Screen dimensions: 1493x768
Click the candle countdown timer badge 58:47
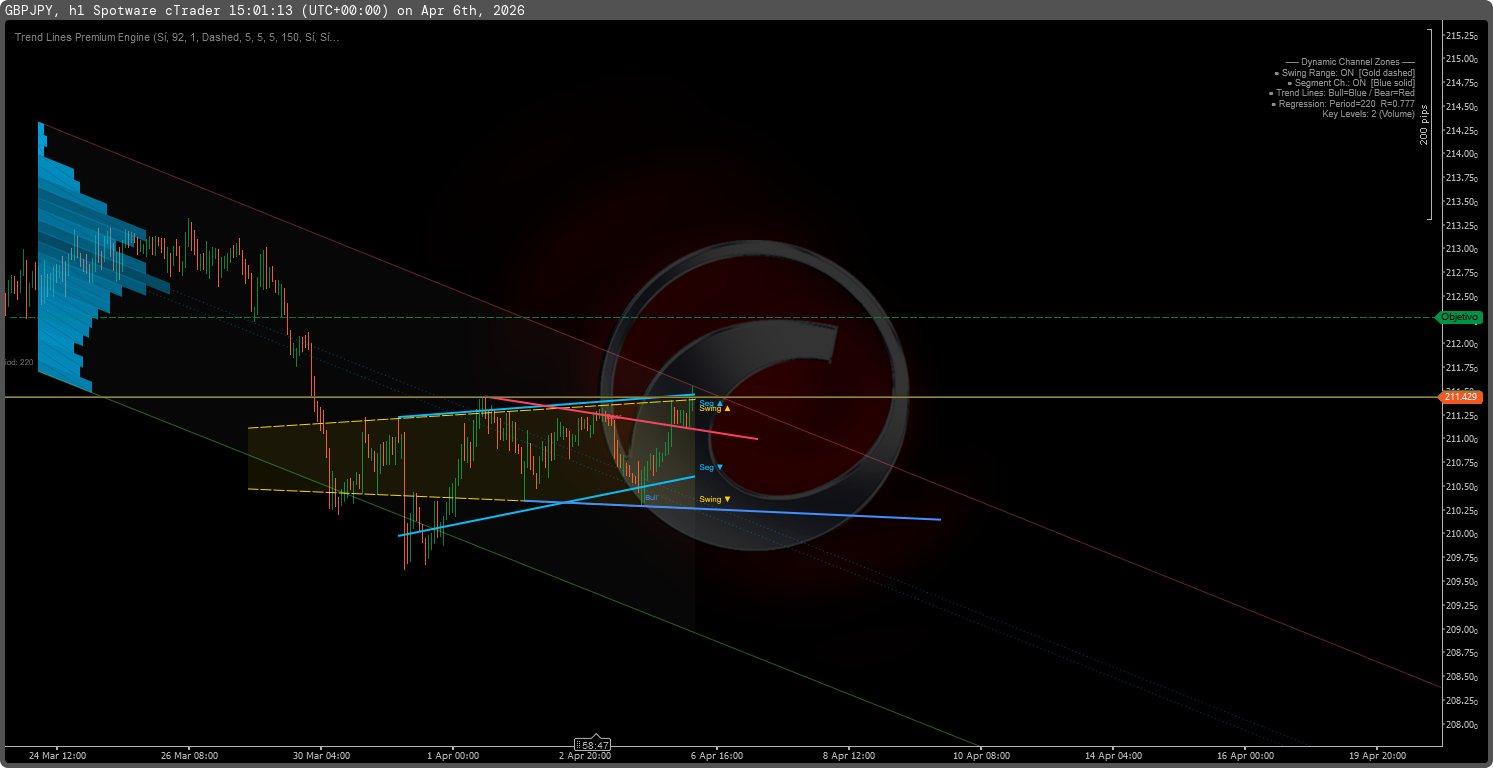(x=593, y=744)
